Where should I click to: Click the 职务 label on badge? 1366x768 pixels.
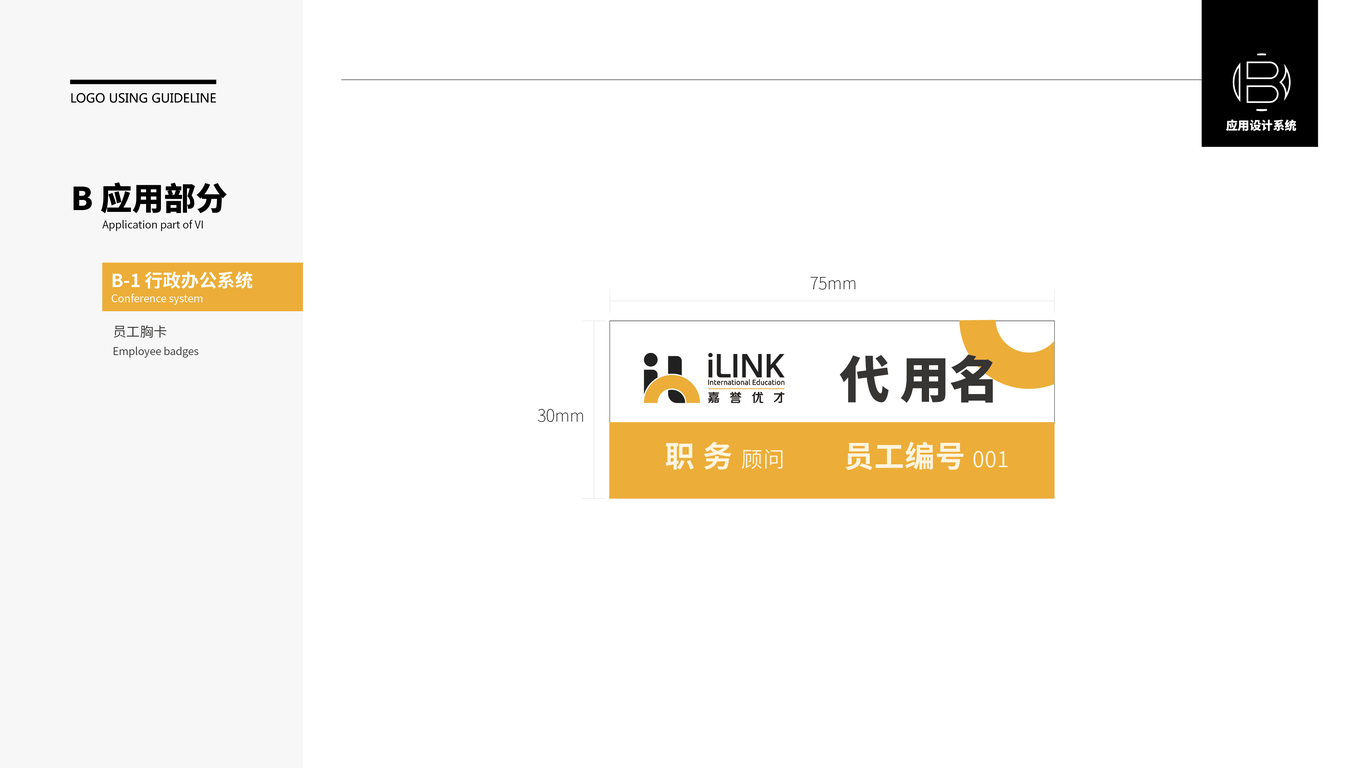pyautogui.click(x=698, y=457)
